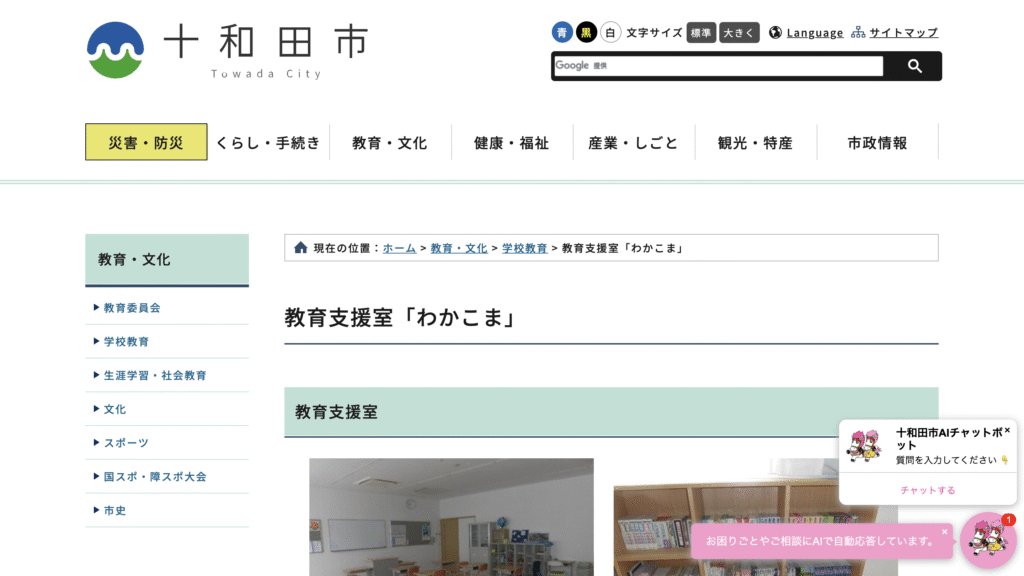The width and height of the screenshot is (1024, 576).
Task: Open the 市政情報 navigation menu
Action: pos(877,141)
